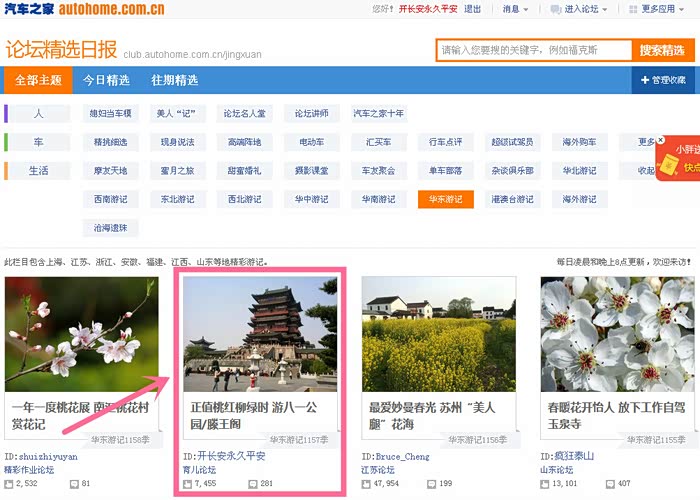Open the 媳妇当车模 tag
The height and width of the screenshot is (500, 700).
point(111,113)
